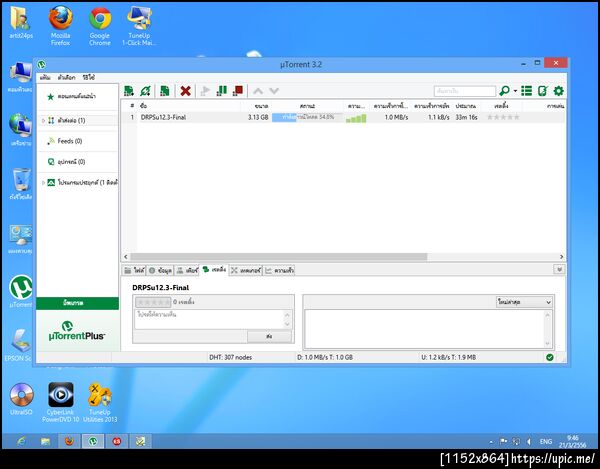Viewport: 600px width, 469px height.
Task: Open CyberLink PowerDVD 10 desktop icon
Action: coord(60,402)
